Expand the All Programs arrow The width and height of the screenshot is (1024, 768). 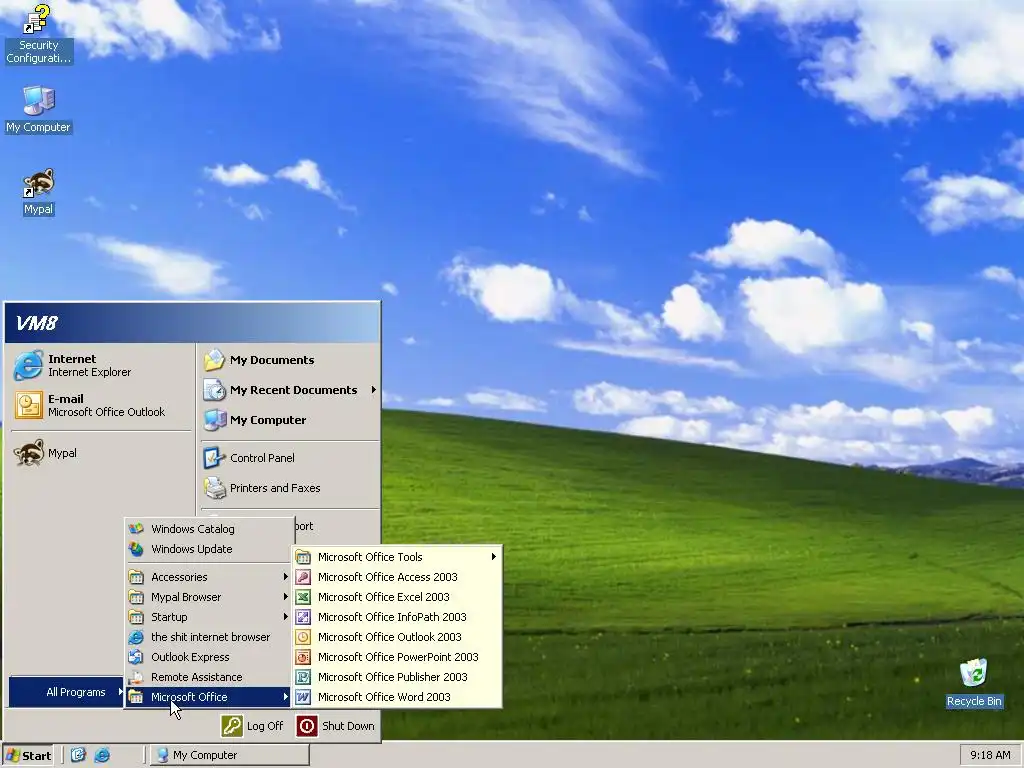pos(120,692)
